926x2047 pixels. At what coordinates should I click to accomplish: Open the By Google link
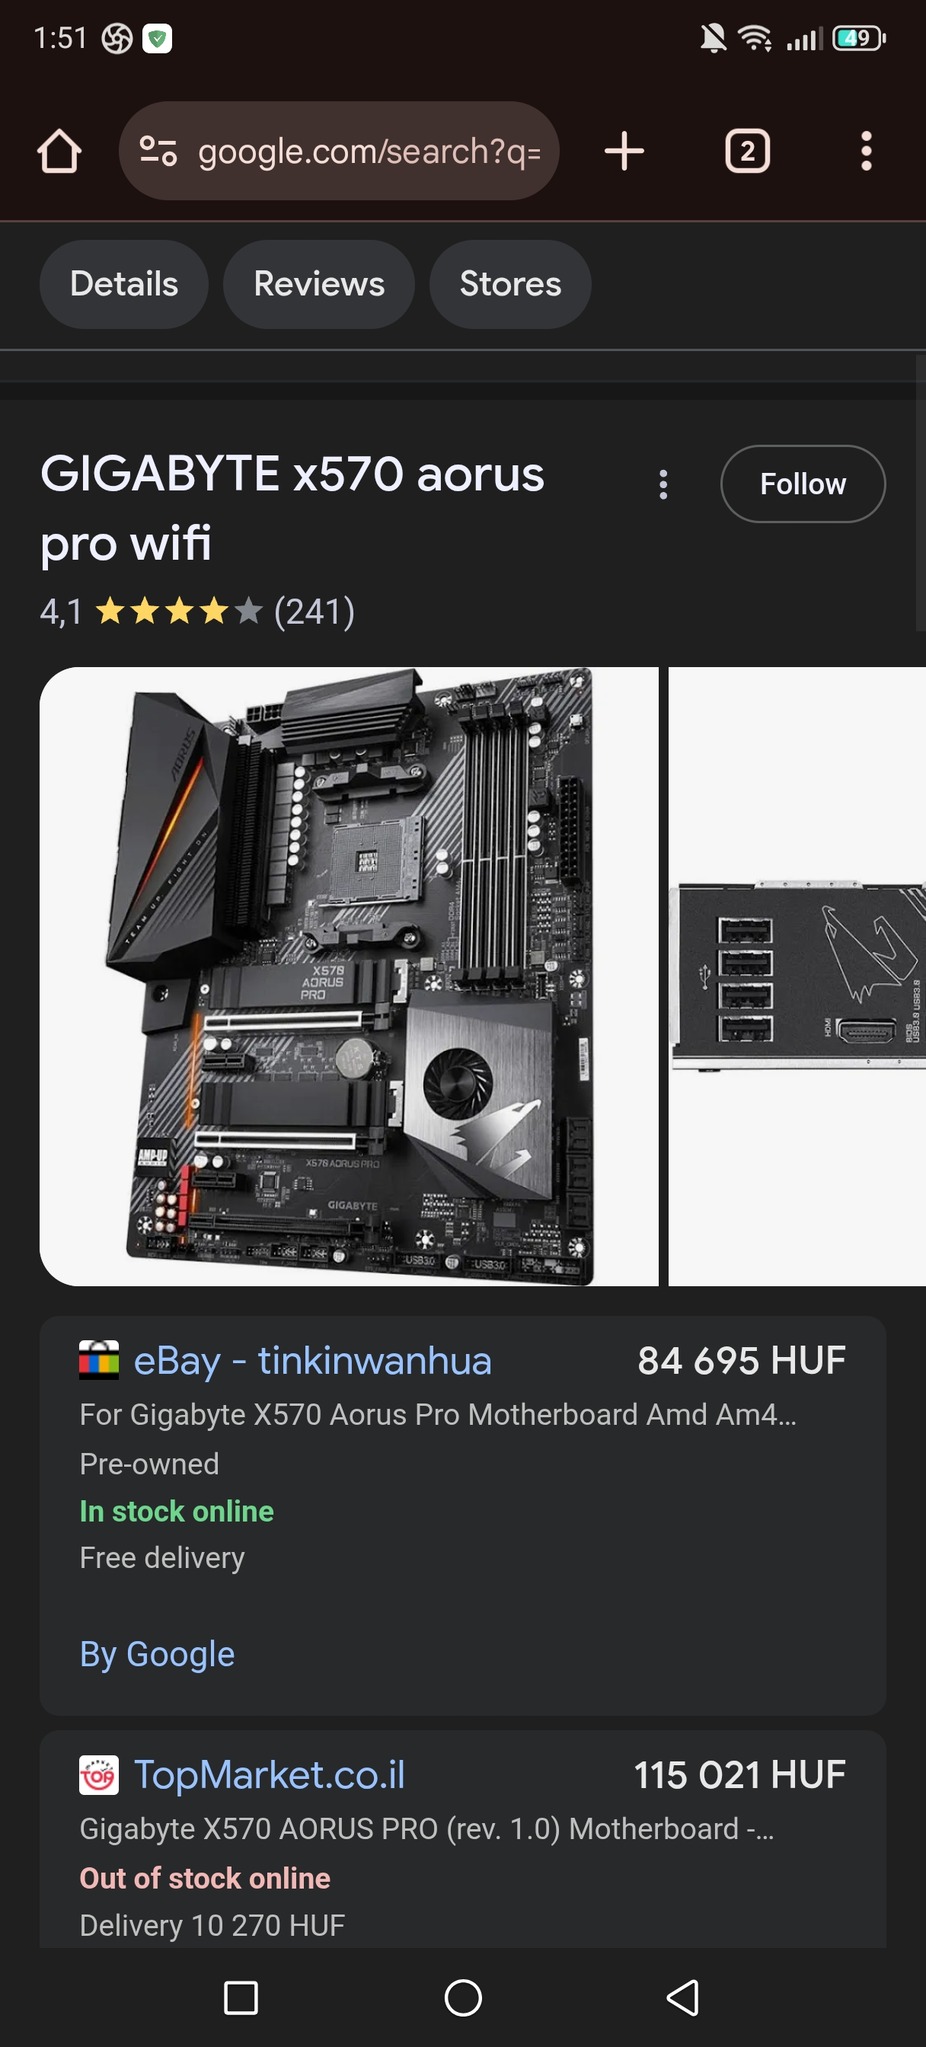(x=157, y=1654)
